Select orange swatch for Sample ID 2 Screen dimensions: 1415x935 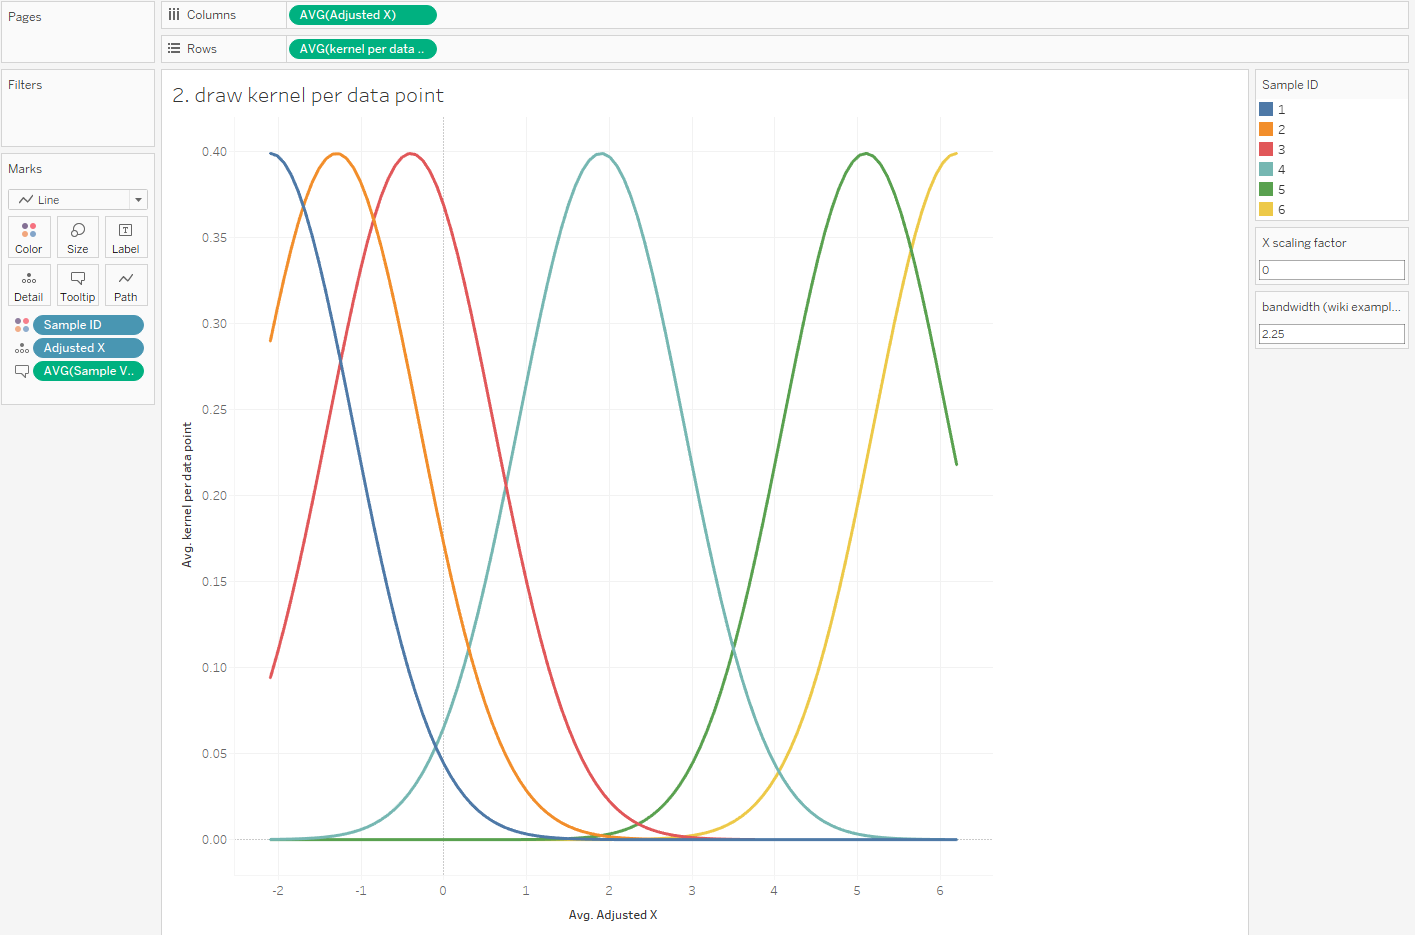(1266, 129)
